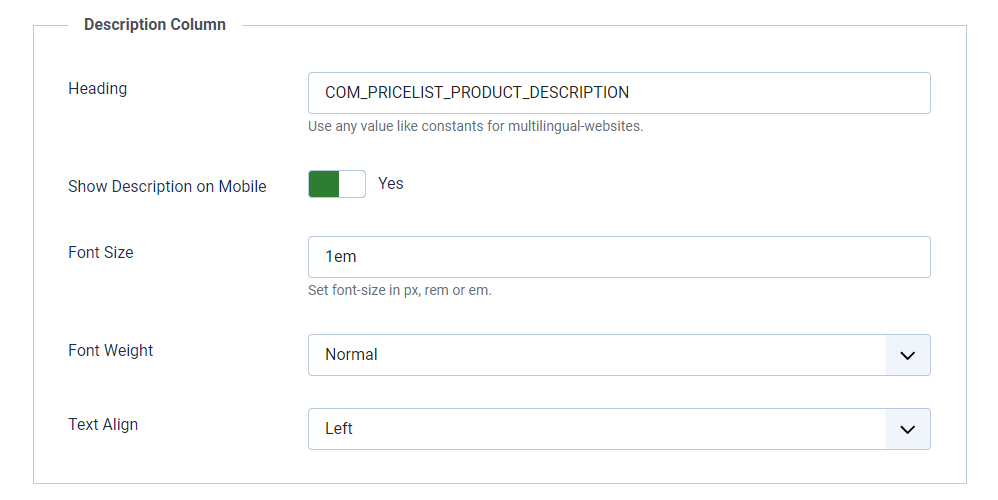Click the multilingual-websites hint under Heading
Viewport: 998px width, 500px height.
point(475,127)
